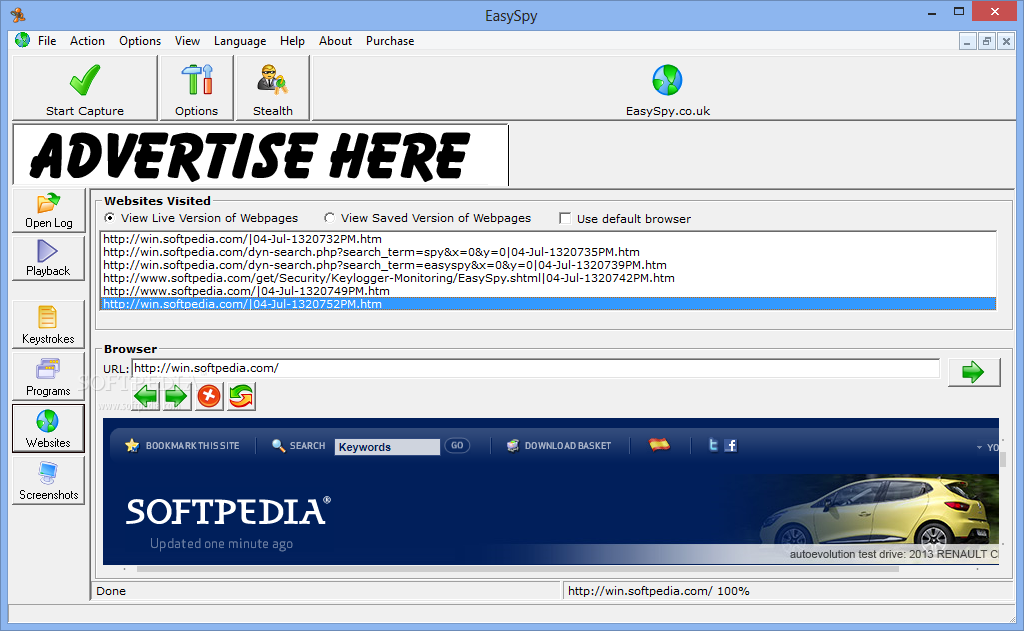This screenshot has height=631, width=1024.
Task: Go forward with the small green right arrow
Action: tap(176, 396)
